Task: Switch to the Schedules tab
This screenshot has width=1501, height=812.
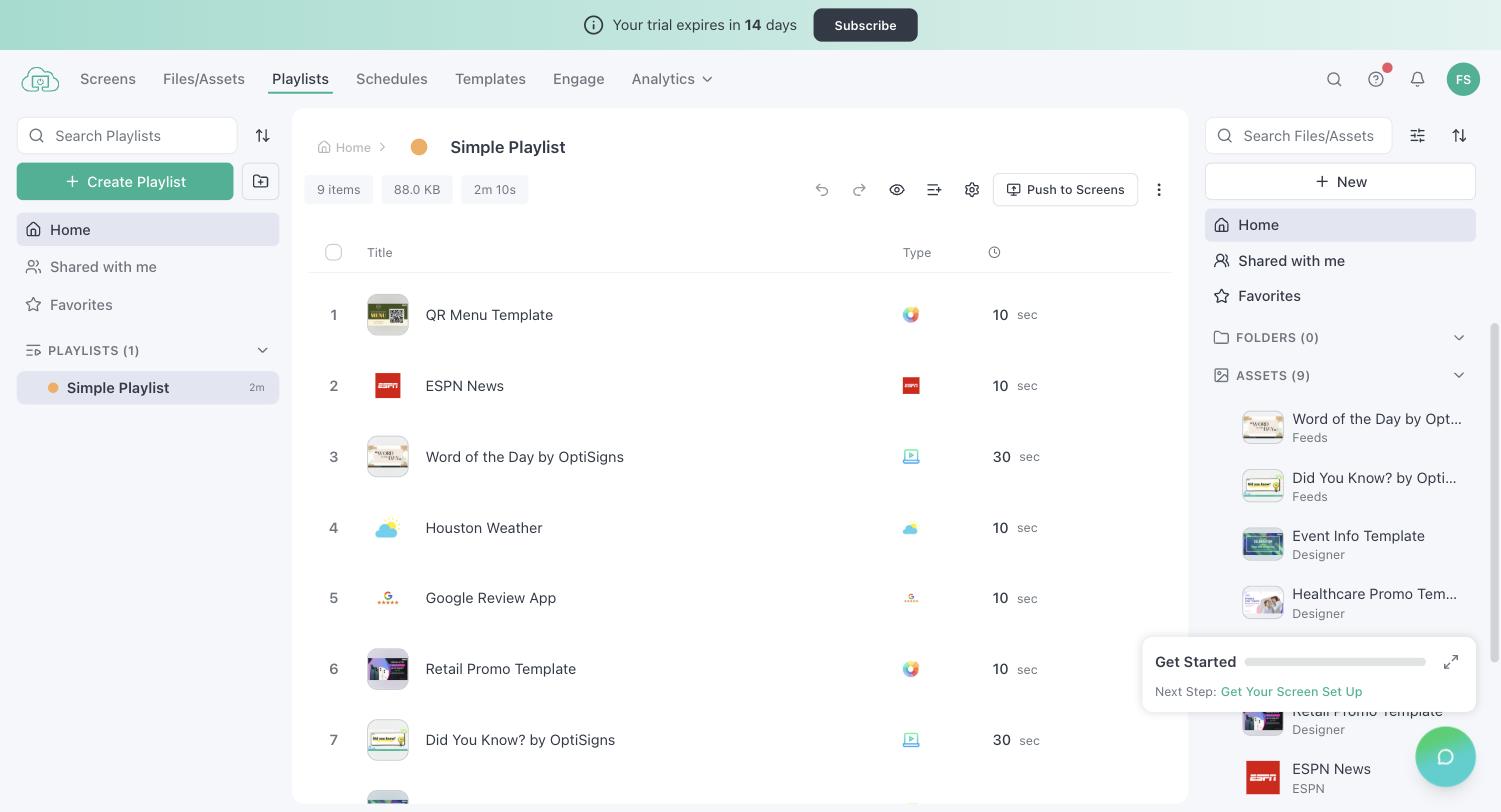Action: pos(392,79)
